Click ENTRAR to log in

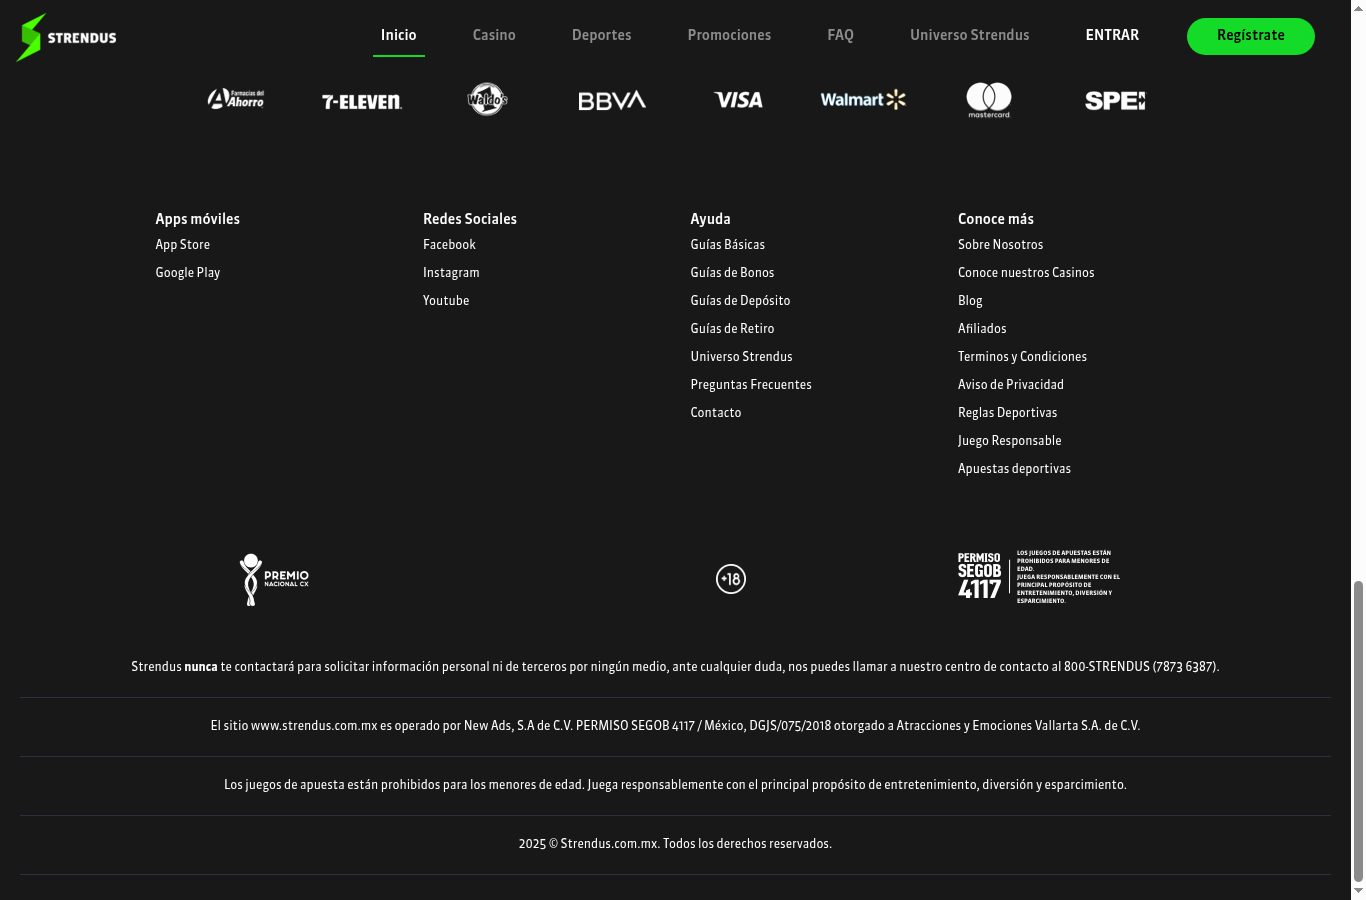coord(1113,35)
